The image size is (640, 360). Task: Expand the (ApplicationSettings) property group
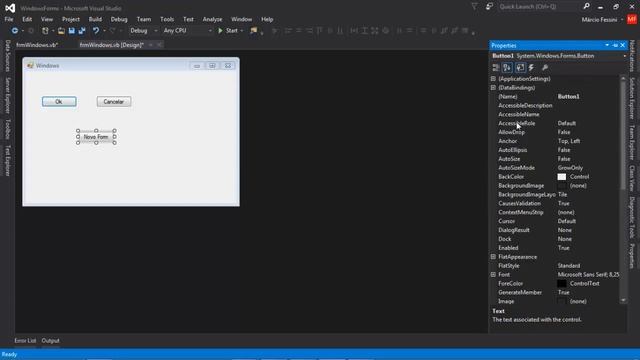click(493, 79)
